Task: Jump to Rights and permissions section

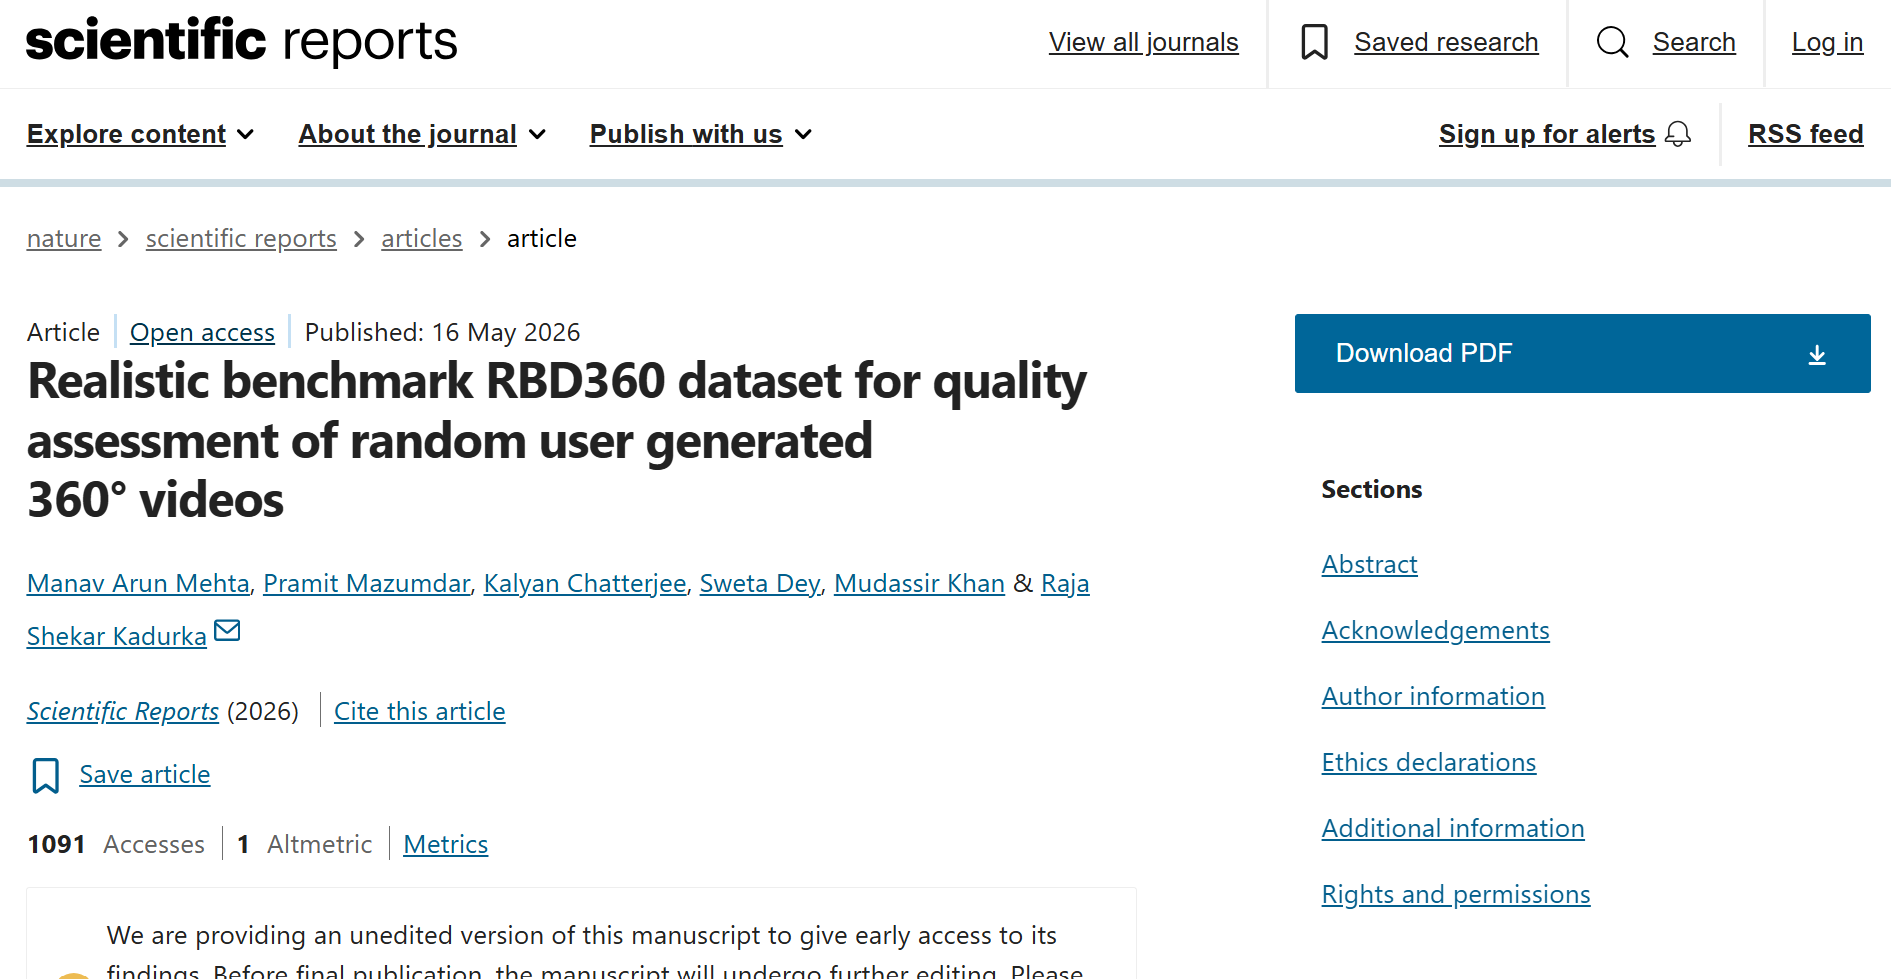Action: click(1456, 894)
